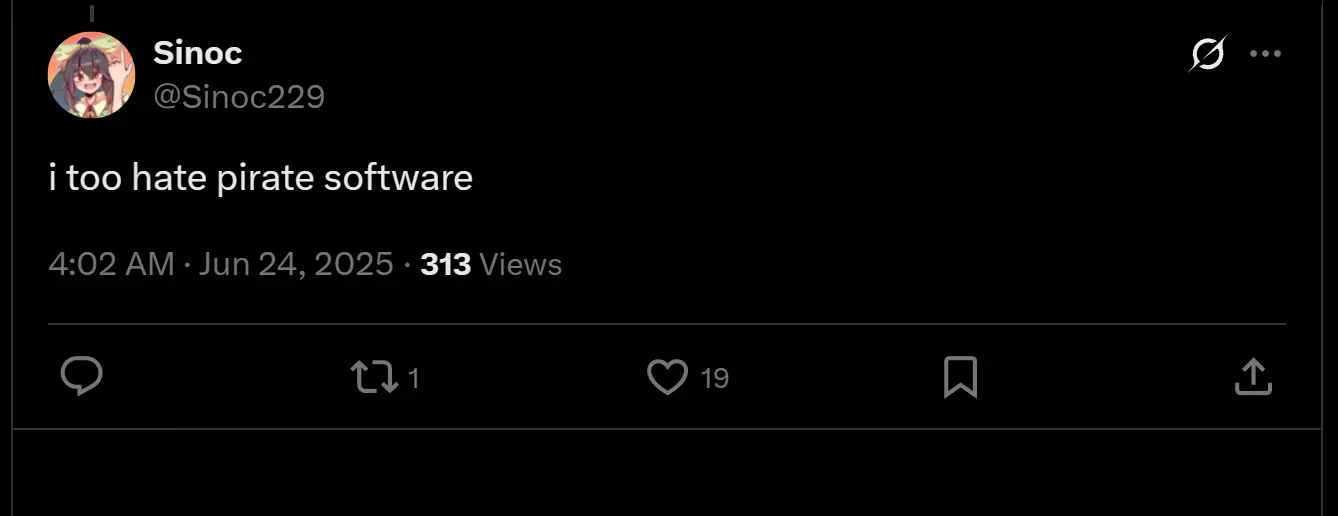Select the retweet count number 1
This screenshot has height=516, width=1338.
click(414, 379)
